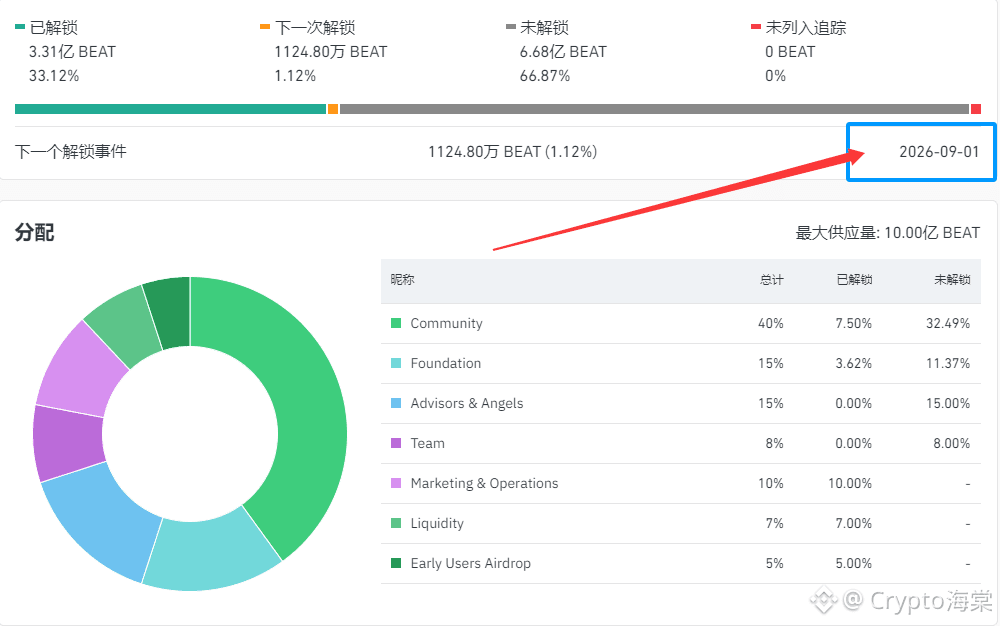This screenshot has height=626, width=1000.
Task: Click Marketing & Operations' 10.00% unlocked cell
Action: click(849, 483)
